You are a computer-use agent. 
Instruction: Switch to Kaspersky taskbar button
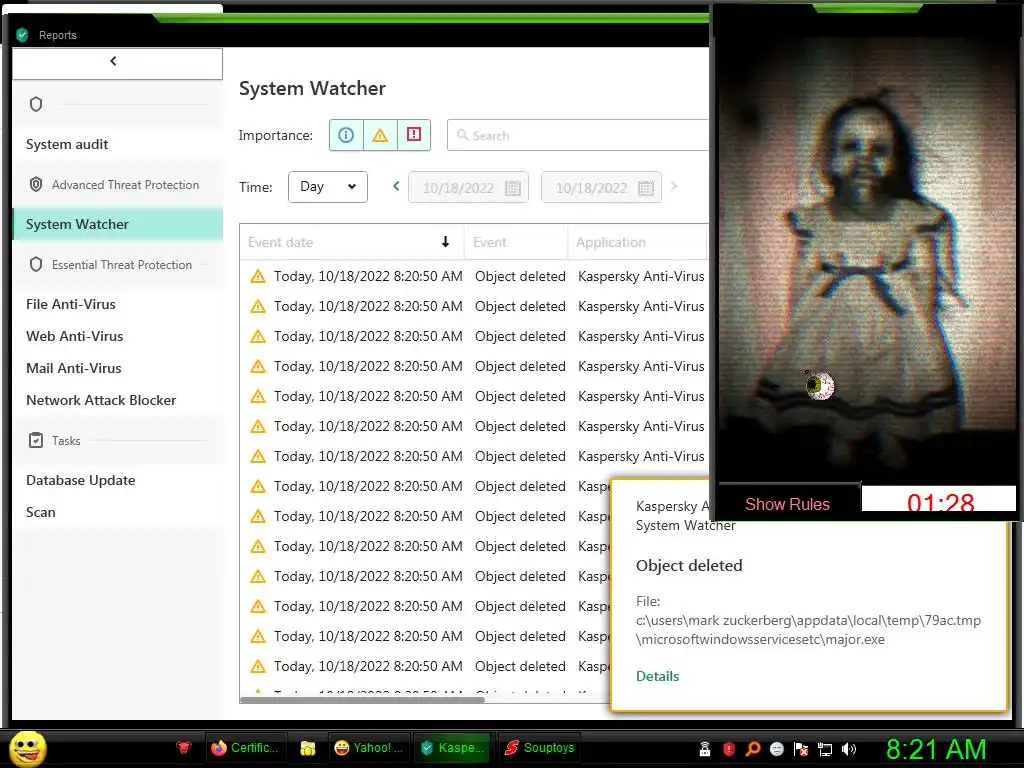click(453, 748)
